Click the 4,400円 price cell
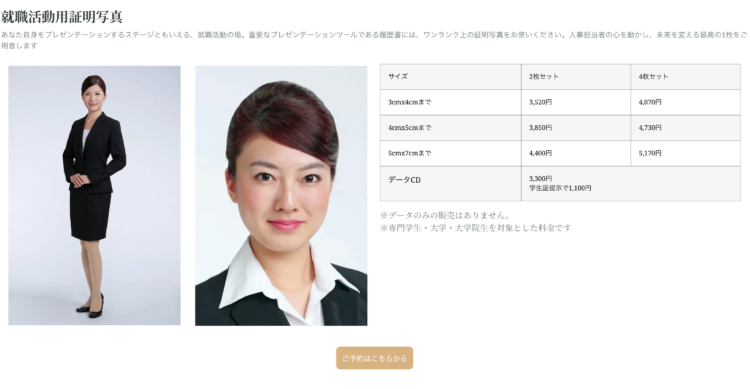The width and height of the screenshot is (750, 389). click(576, 153)
